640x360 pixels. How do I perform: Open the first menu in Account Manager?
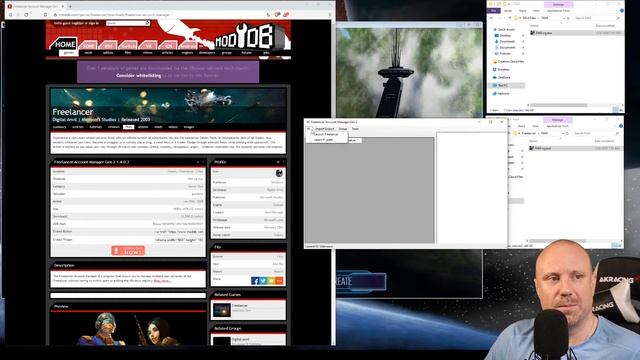[309, 129]
